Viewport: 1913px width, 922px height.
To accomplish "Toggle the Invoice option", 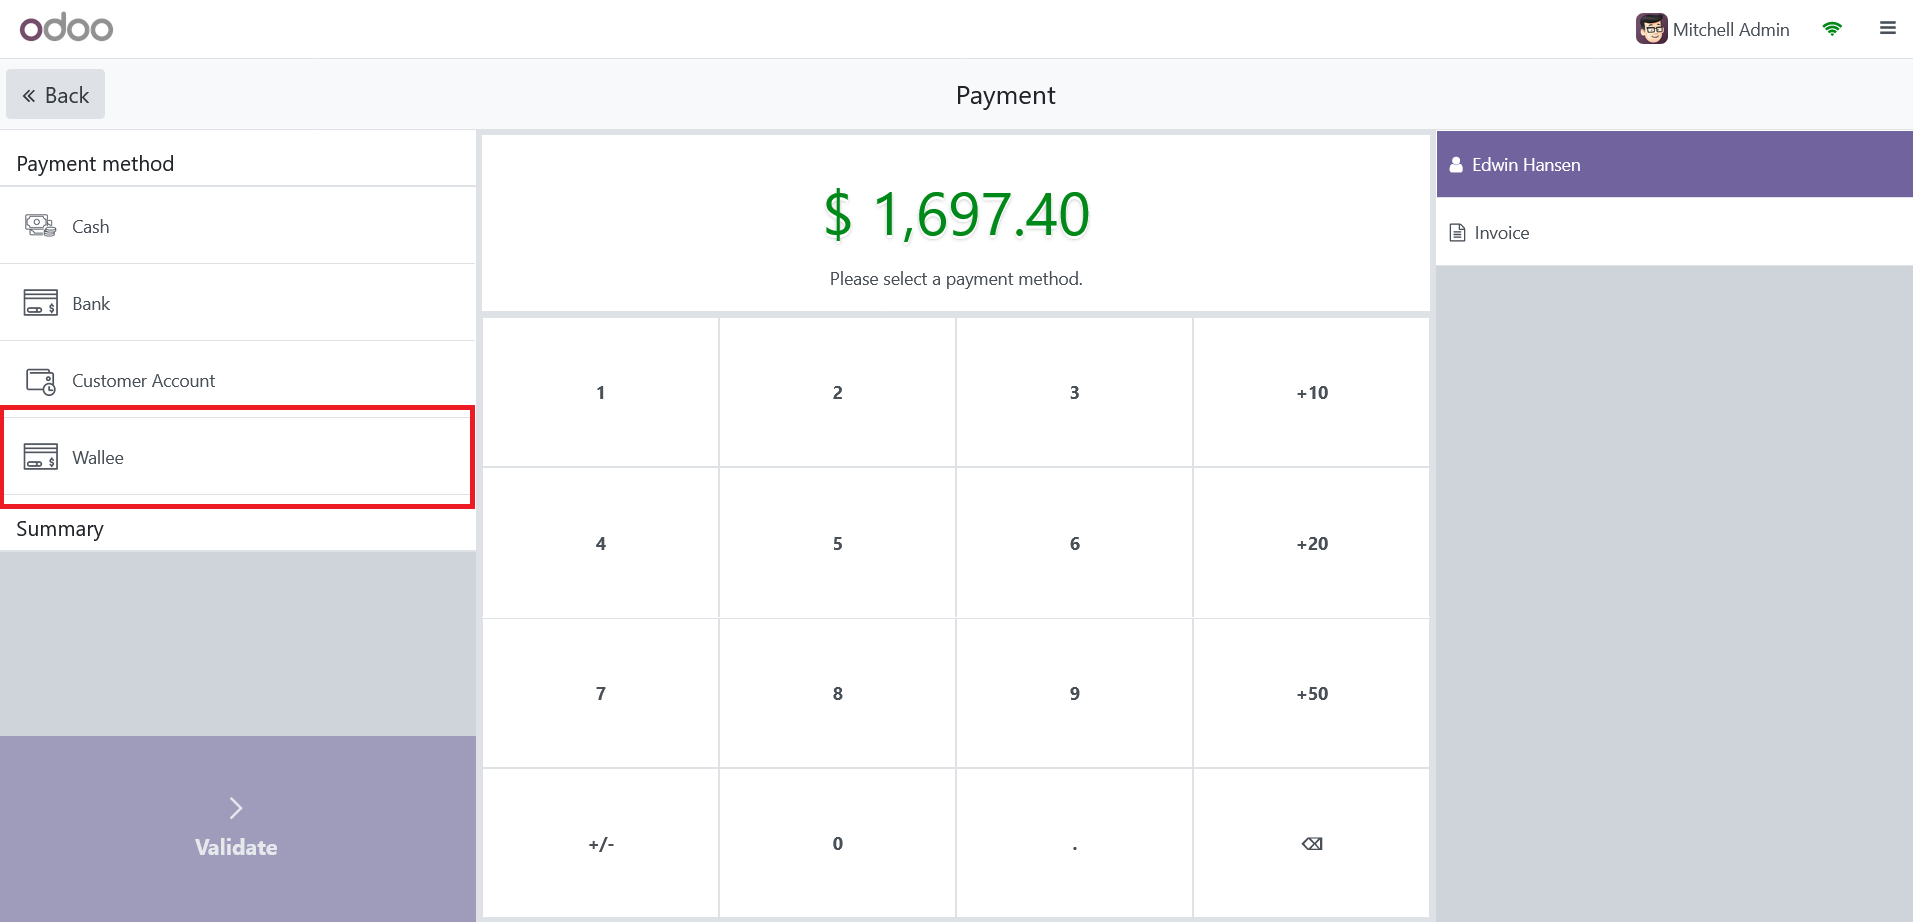I will point(1500,233).
